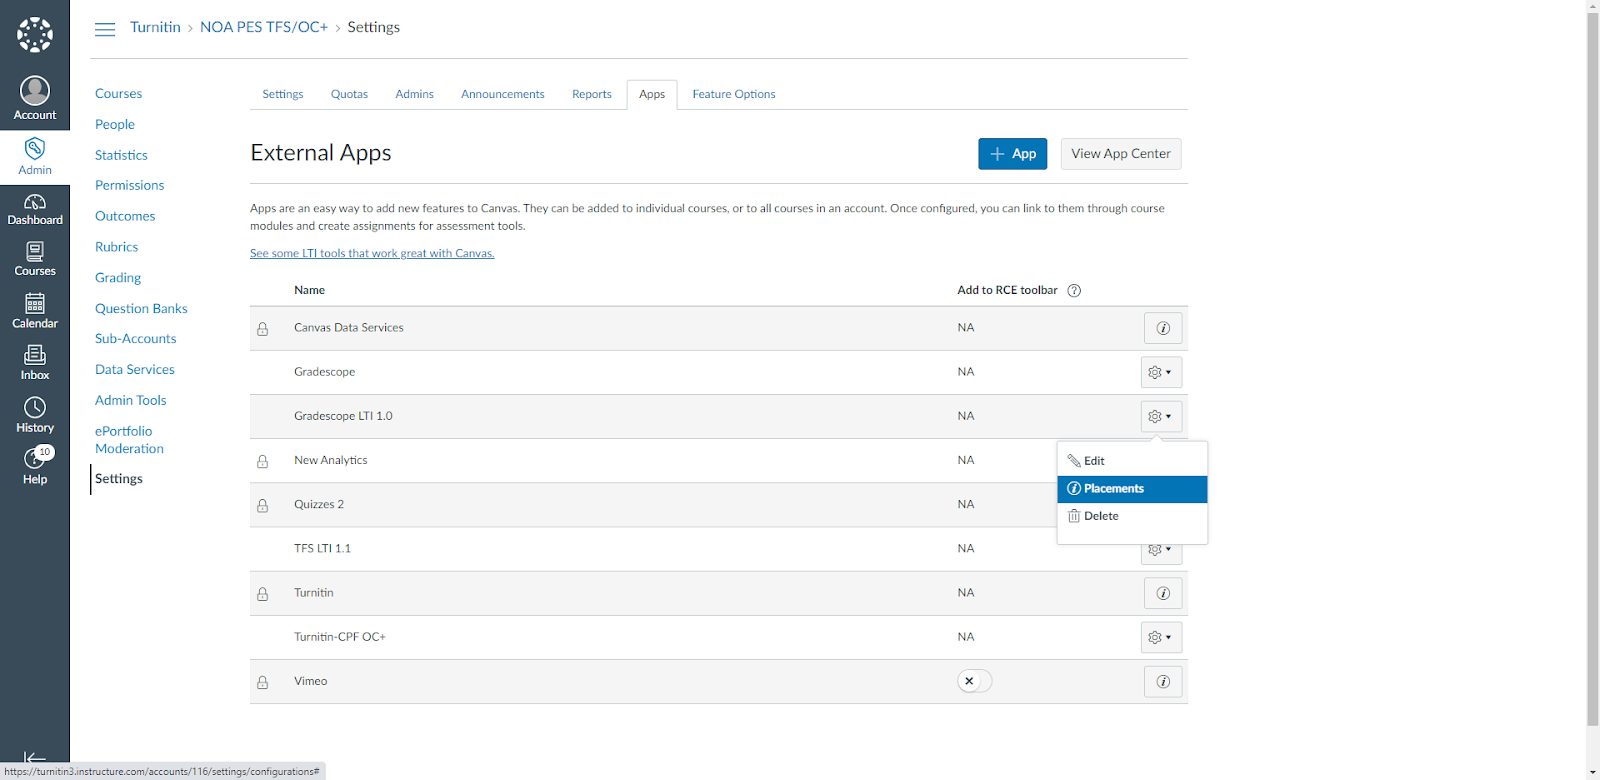Select Settings in the account menu
1600x780 pixels.
[x=119, y=479]
